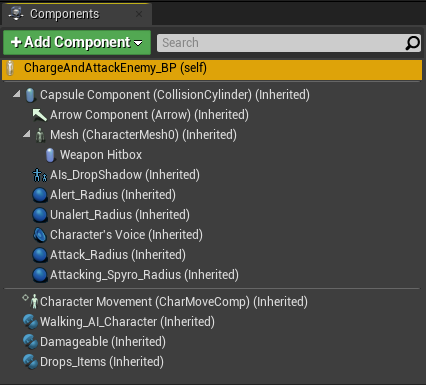Click the Alert_Radius sphere icon
Screen dimensions: 426x385
pos(40,195)
